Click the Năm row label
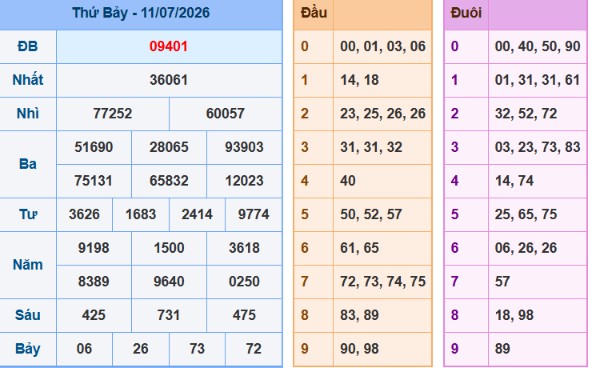Image resolution: width=589 pixels, height=368 pixels. click(27, 265)
